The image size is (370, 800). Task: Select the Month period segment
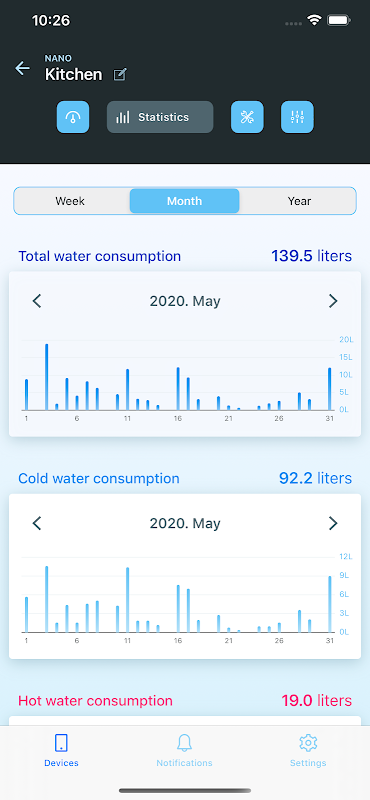tap(184, 201)
